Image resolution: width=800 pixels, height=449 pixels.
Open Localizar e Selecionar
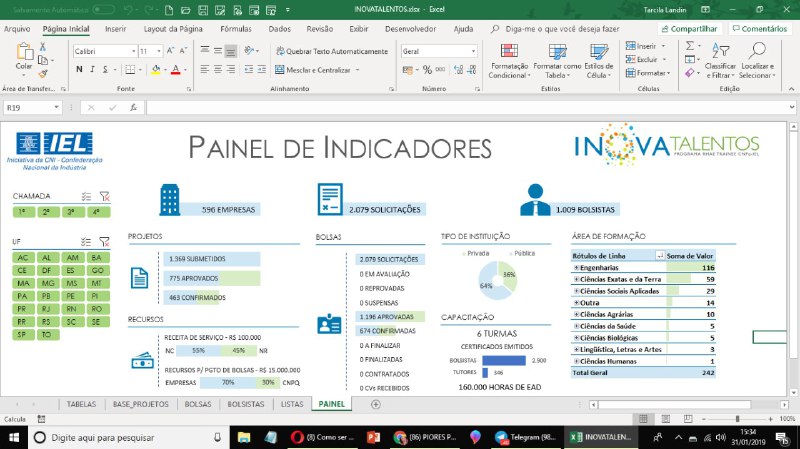coord(757,61)
